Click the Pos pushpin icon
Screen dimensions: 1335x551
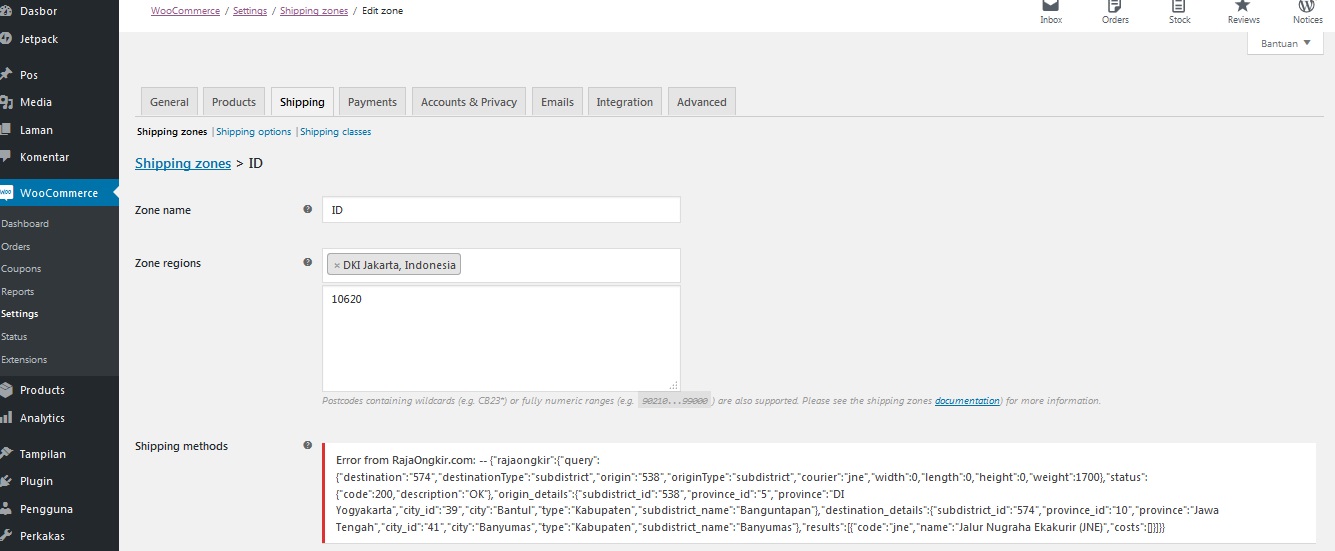[x=6, y=74]
